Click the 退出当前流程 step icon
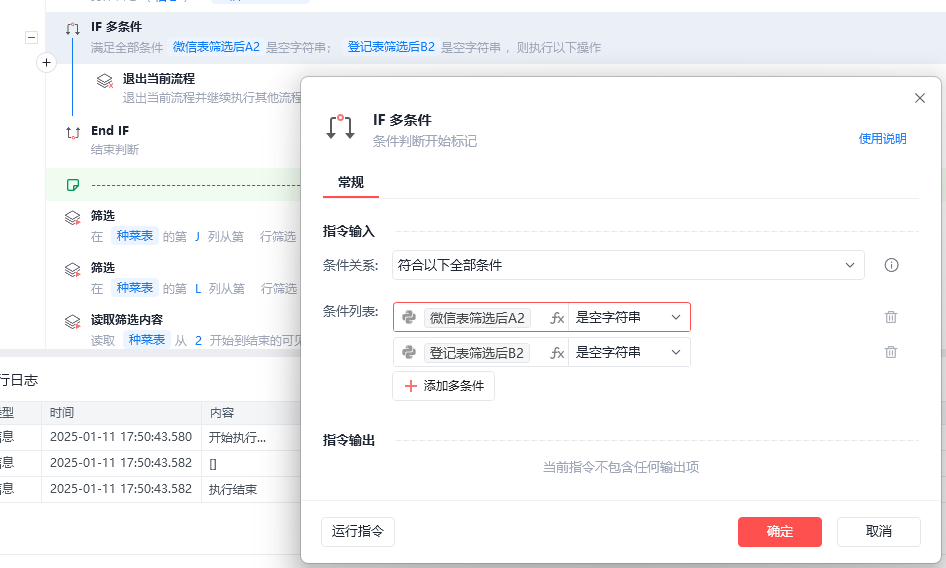The width and height of the screenshot is (946, 568). (104, 81)
